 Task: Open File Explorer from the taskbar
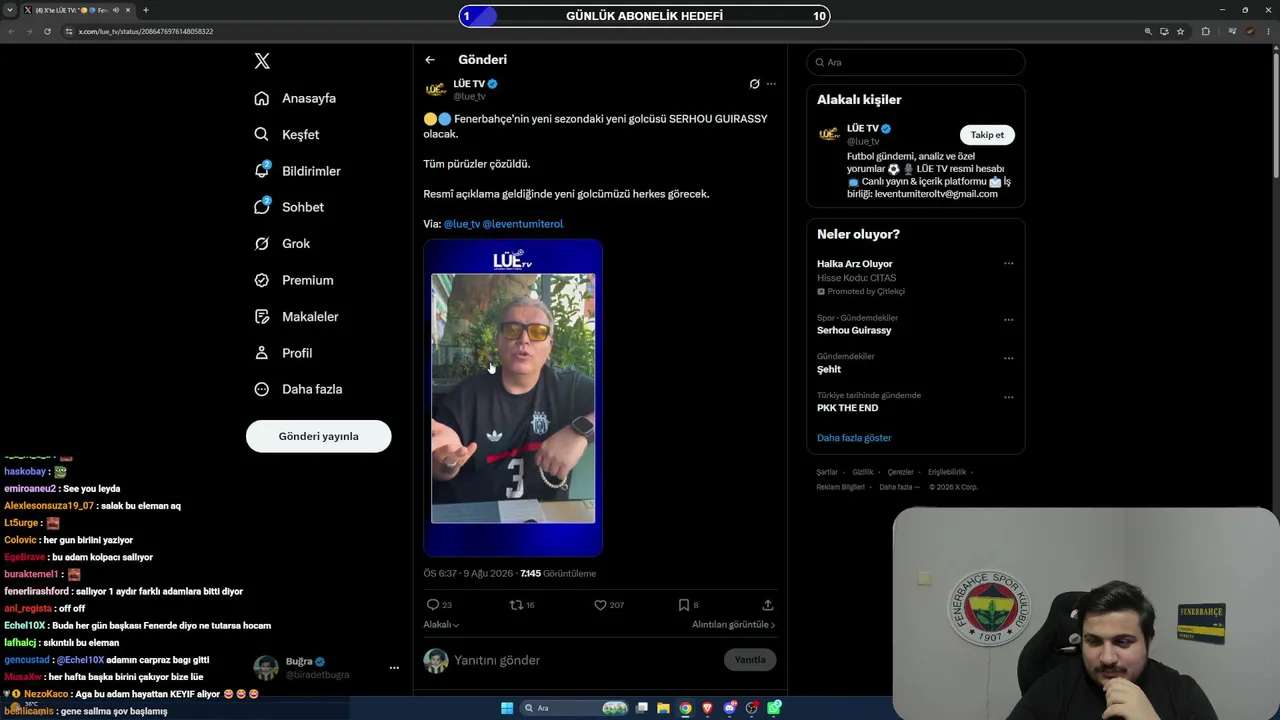click(663, 708)
